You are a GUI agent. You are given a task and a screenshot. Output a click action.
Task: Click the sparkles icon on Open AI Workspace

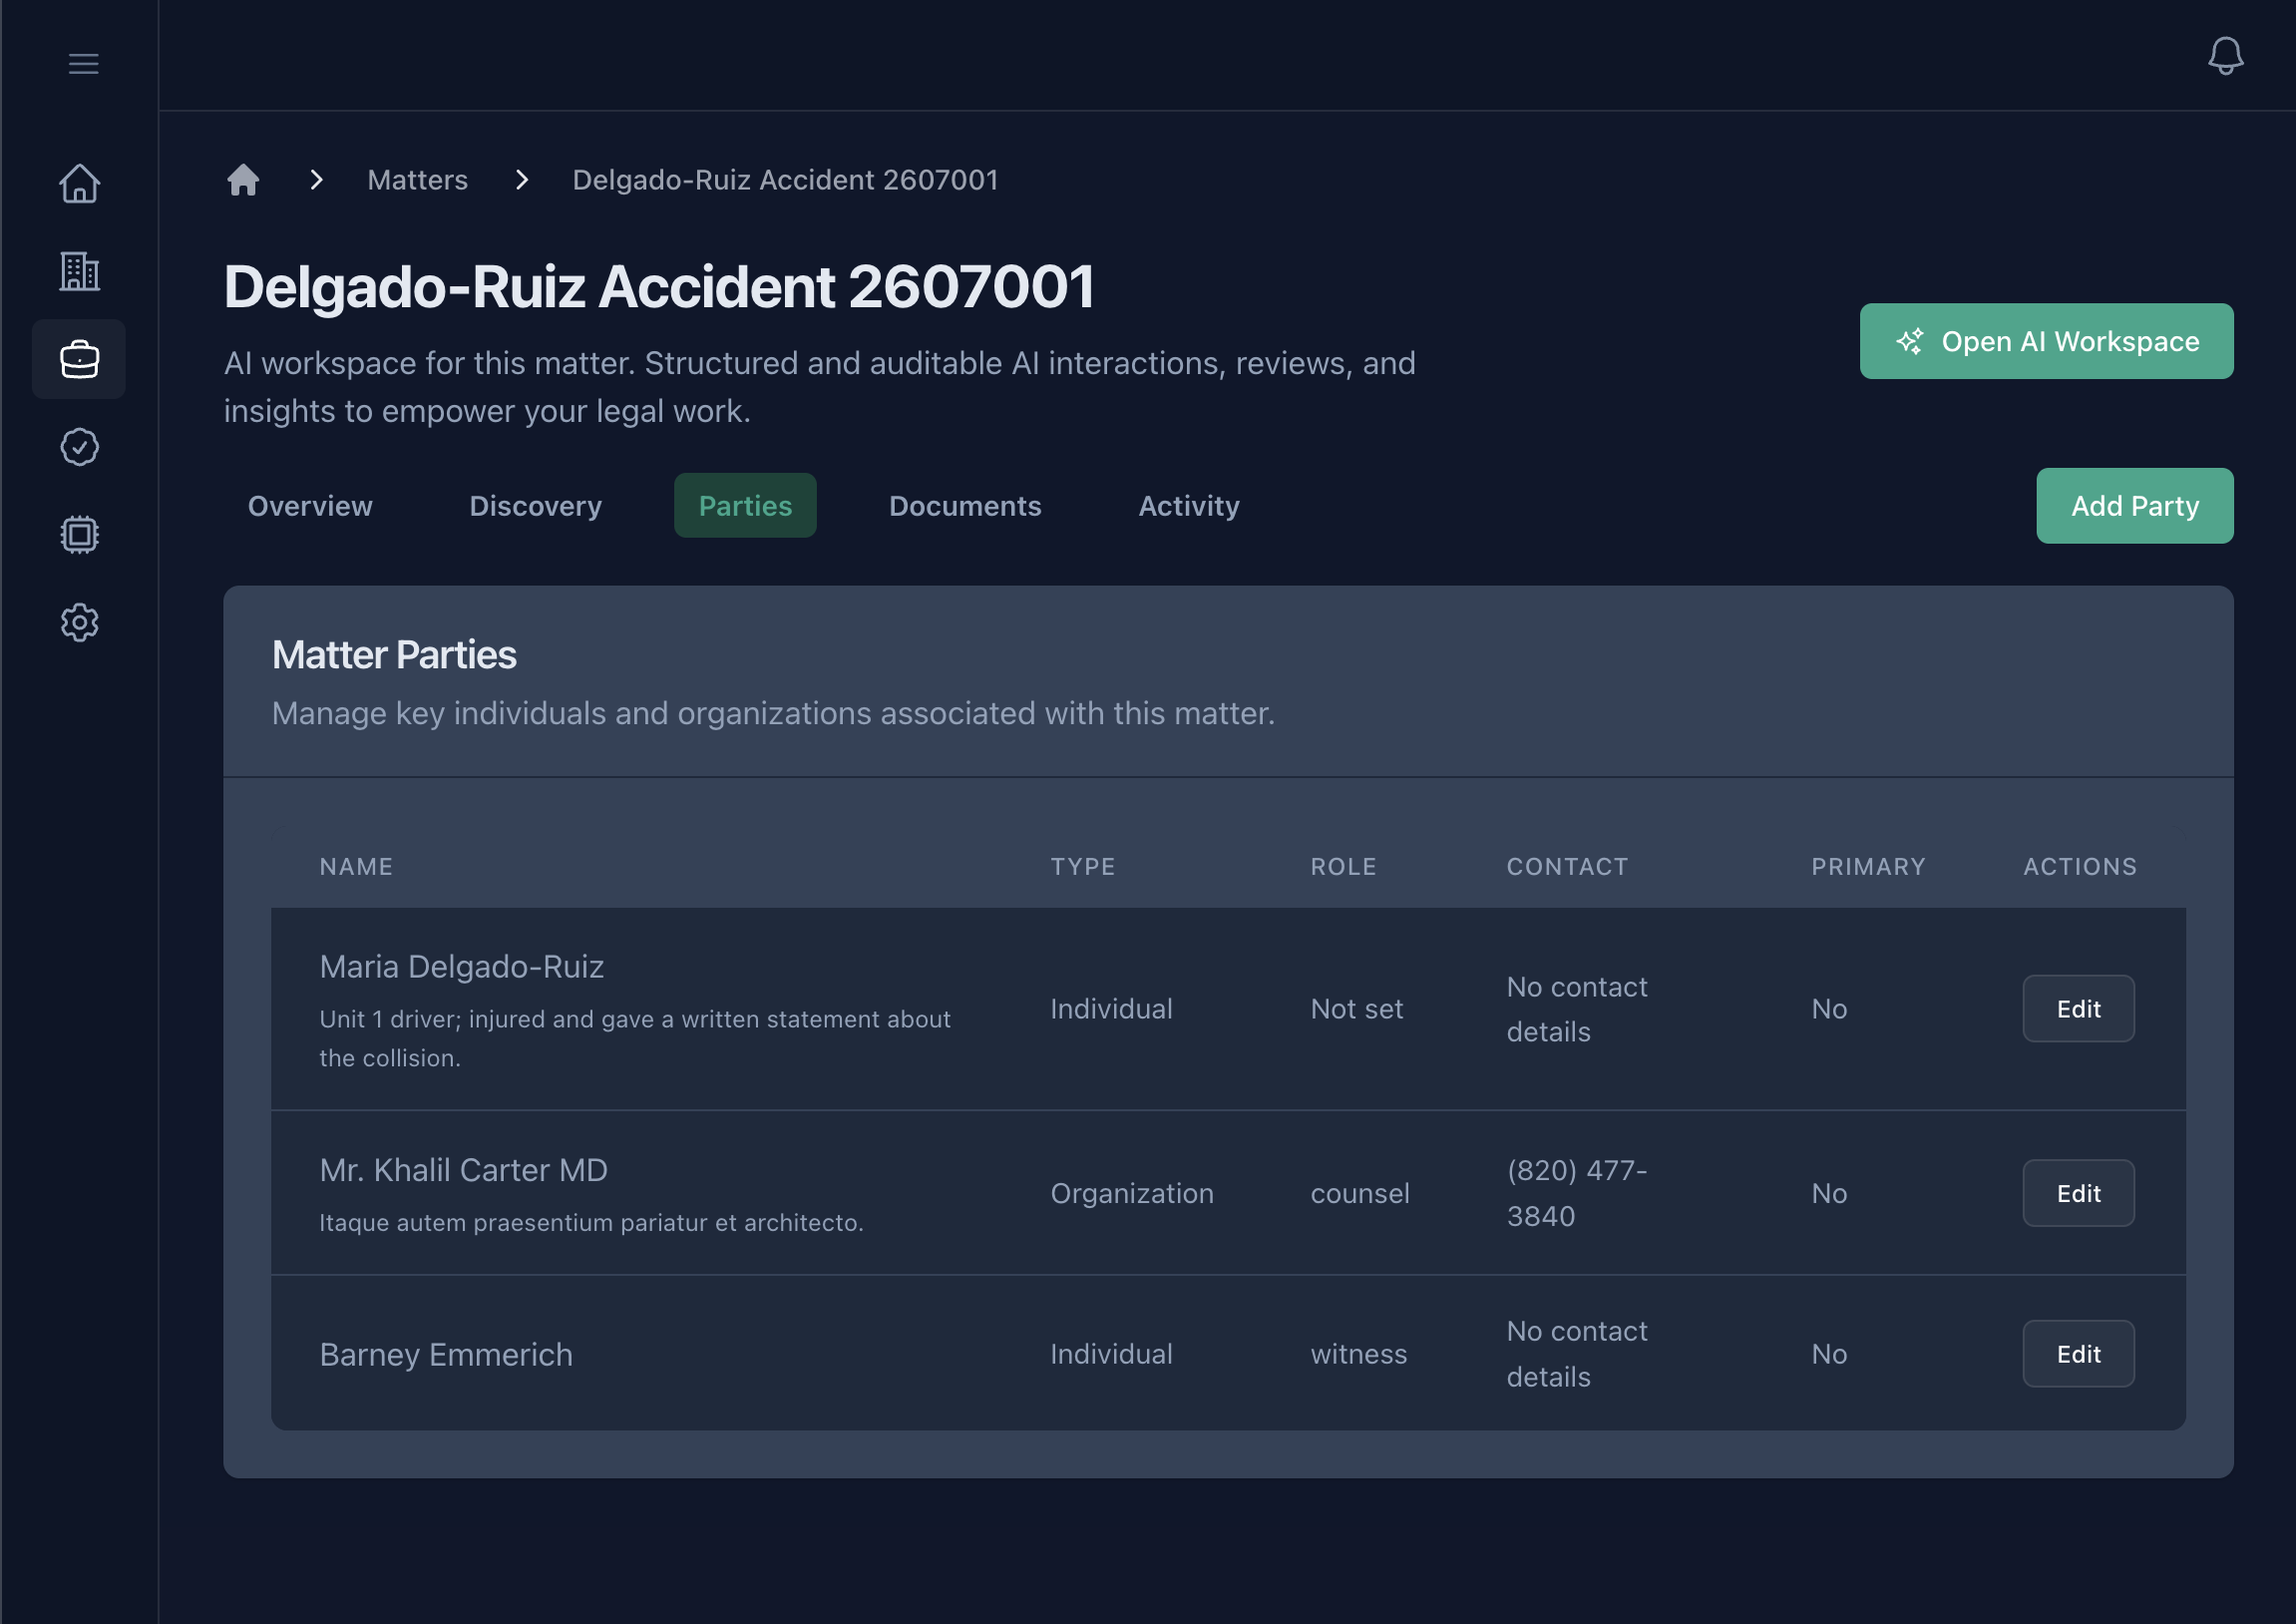[1909, 341]
